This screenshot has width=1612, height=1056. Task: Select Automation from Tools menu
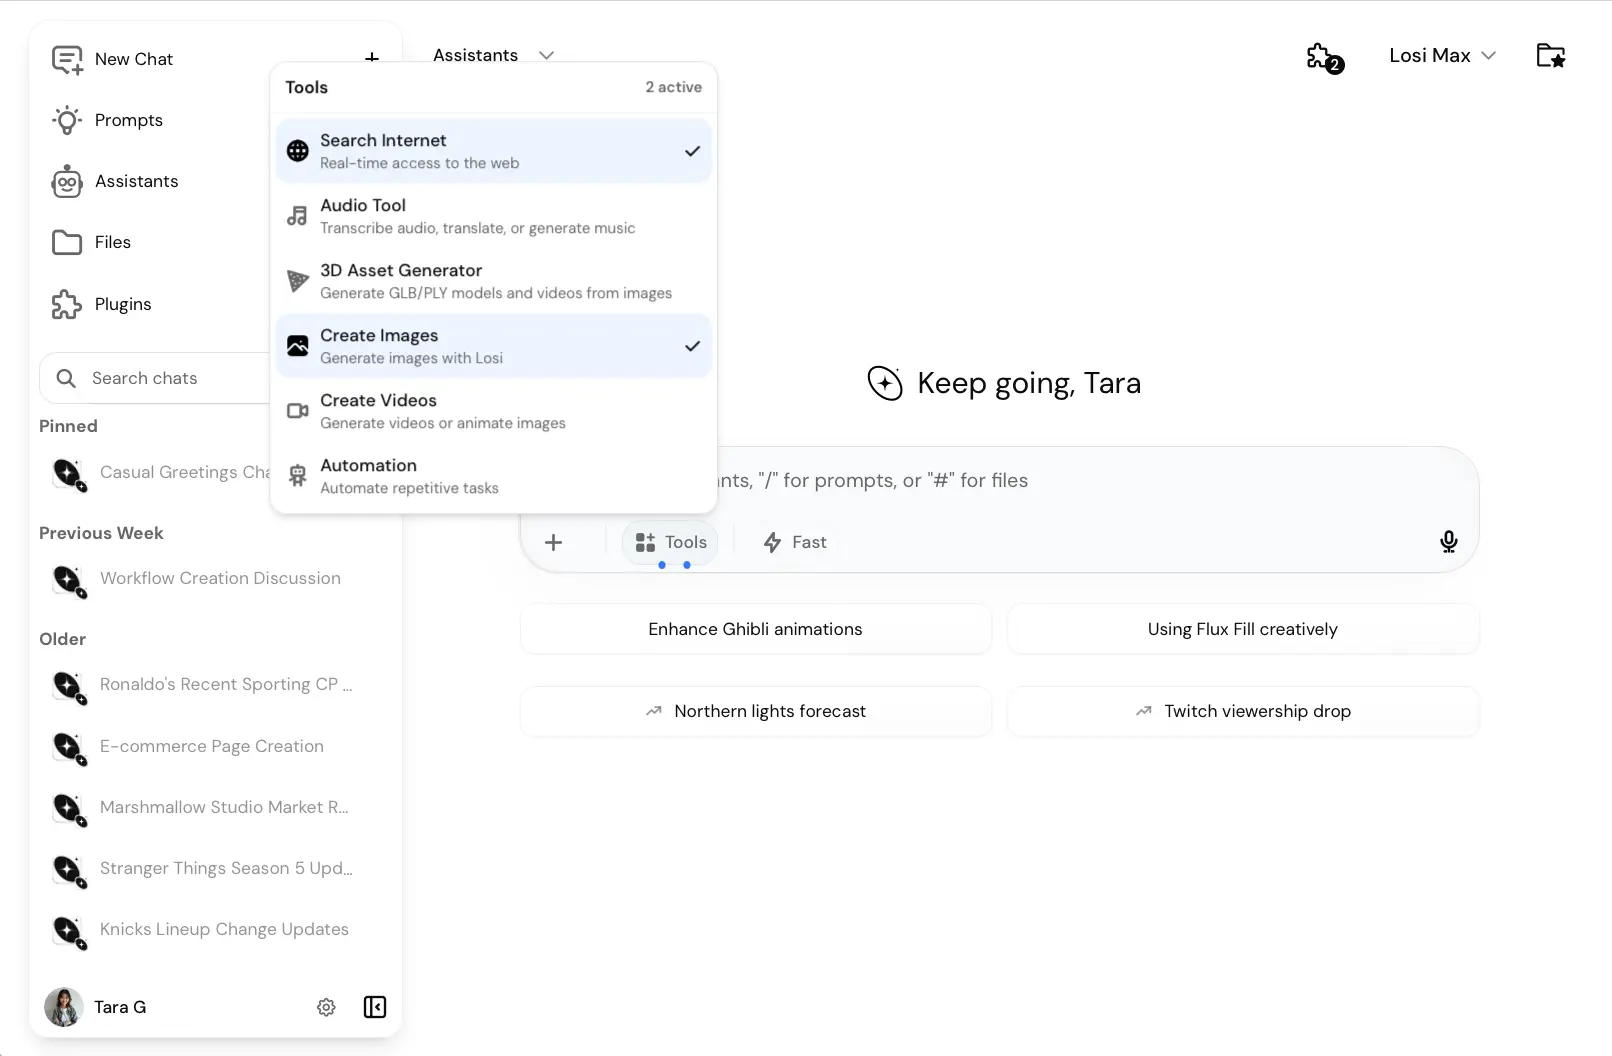click(493, 476)
